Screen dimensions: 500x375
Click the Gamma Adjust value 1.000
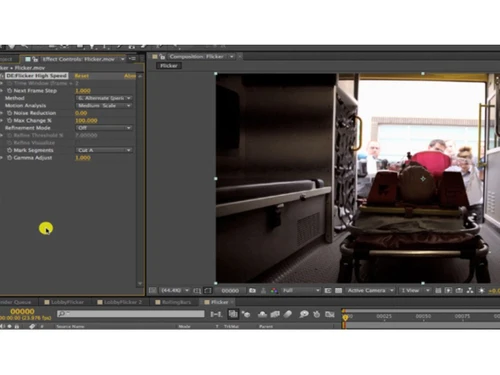pyautogui.click(x=83, y=158)
